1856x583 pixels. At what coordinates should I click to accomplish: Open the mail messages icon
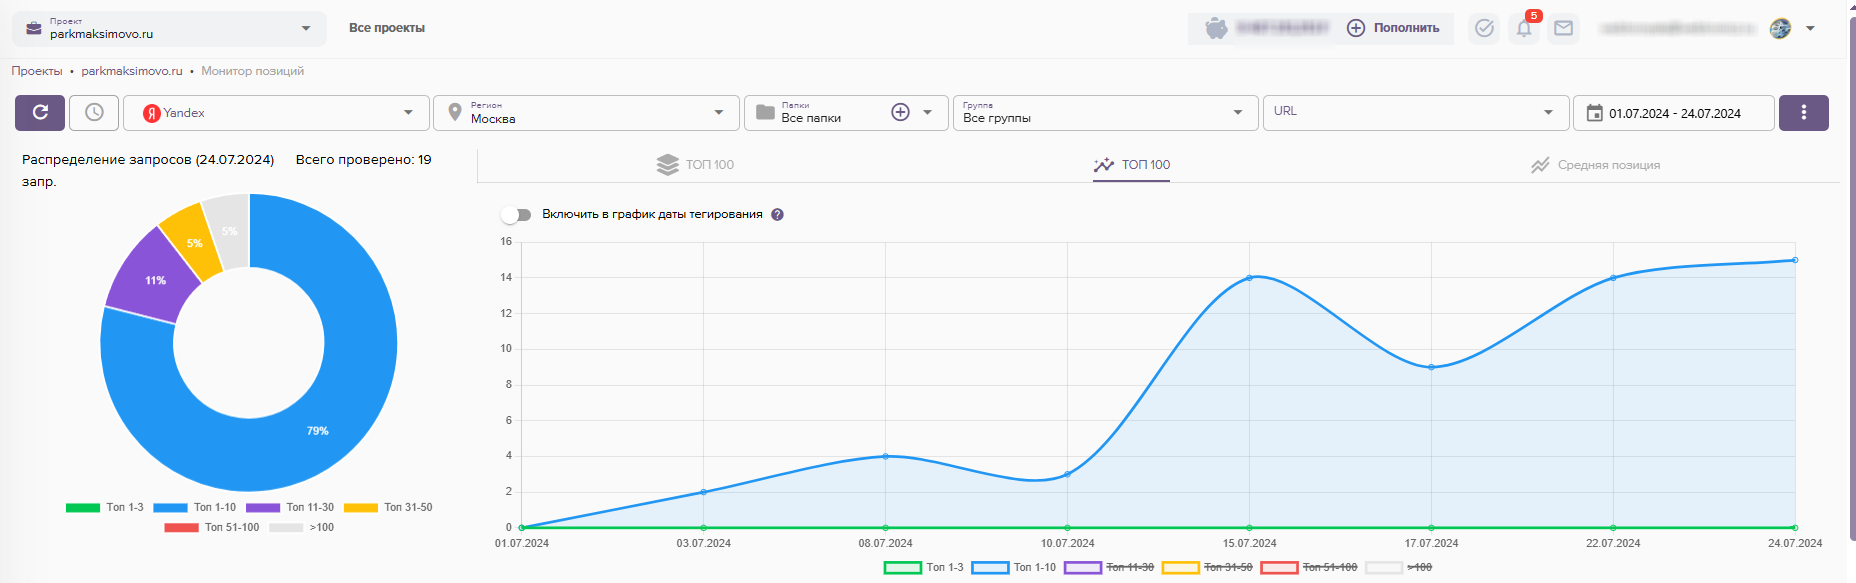pyautogui.click(x=1563, y=29)
